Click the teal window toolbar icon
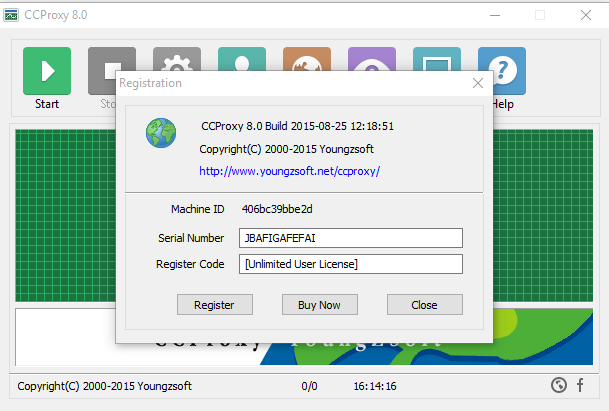The width and height of the screenshot is (609, 411). click(437, 59)
